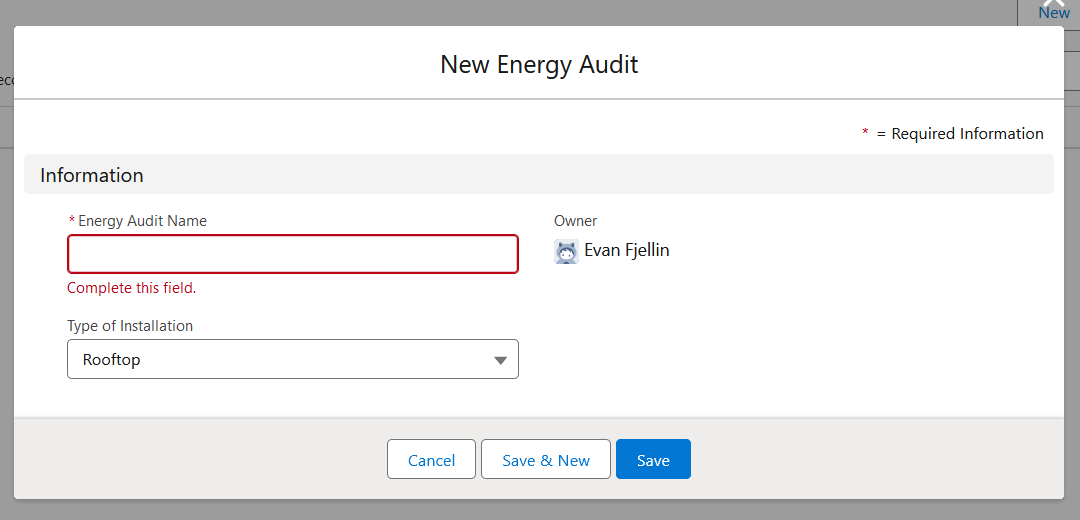Click the Owner field label
This screenshot has height=520, width=1080.
[575, 221]
